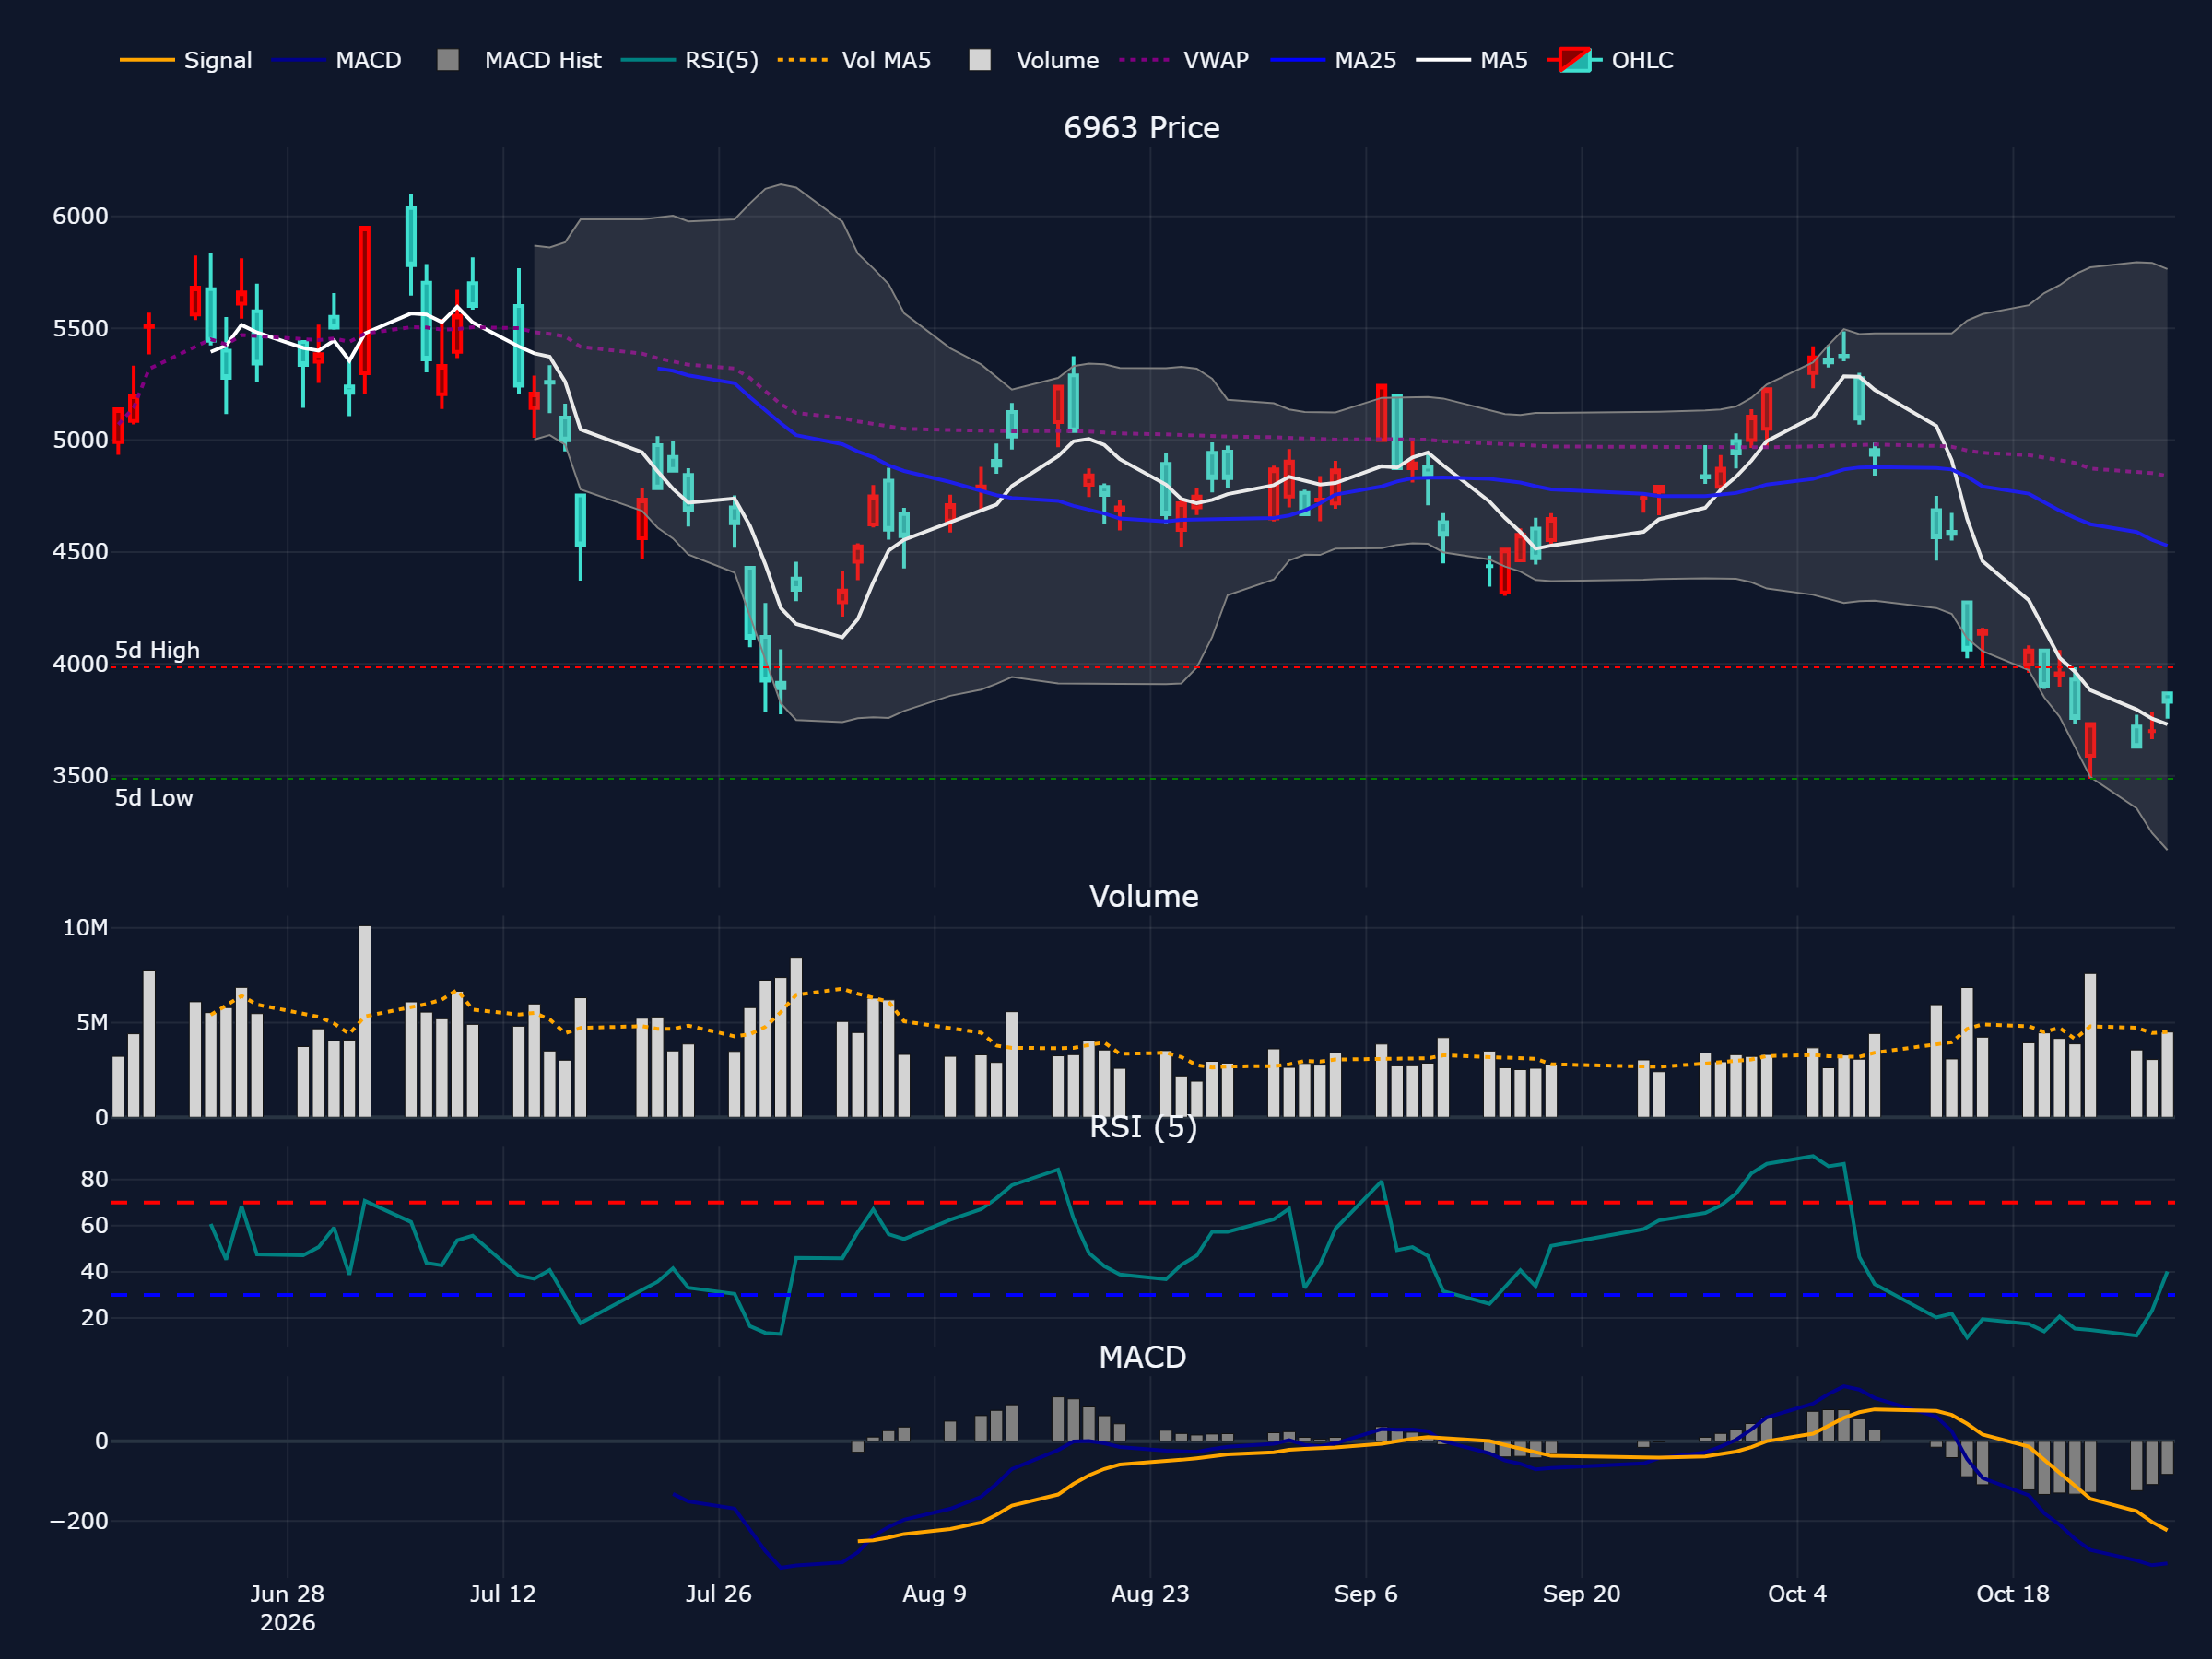Click the 6000 price axis label

point(80,216)
